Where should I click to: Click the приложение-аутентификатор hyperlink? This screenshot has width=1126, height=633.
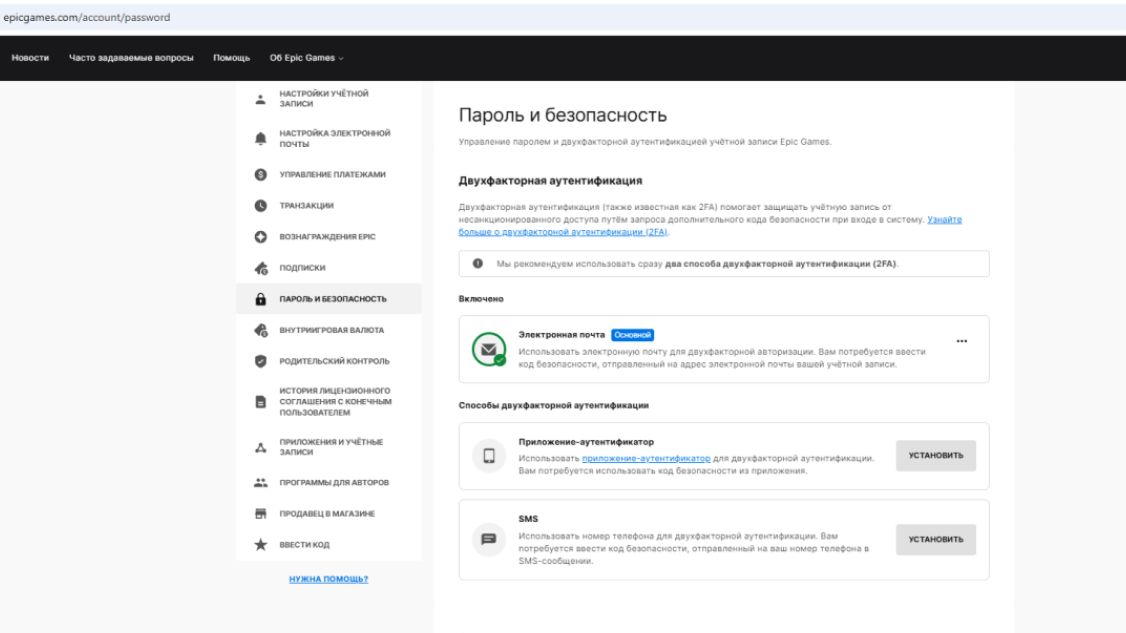(646, 458)
